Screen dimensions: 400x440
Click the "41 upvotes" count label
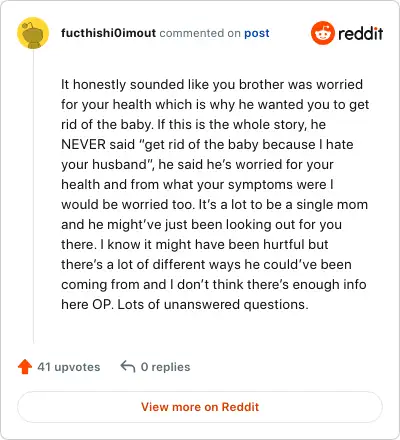coord(69,367)
